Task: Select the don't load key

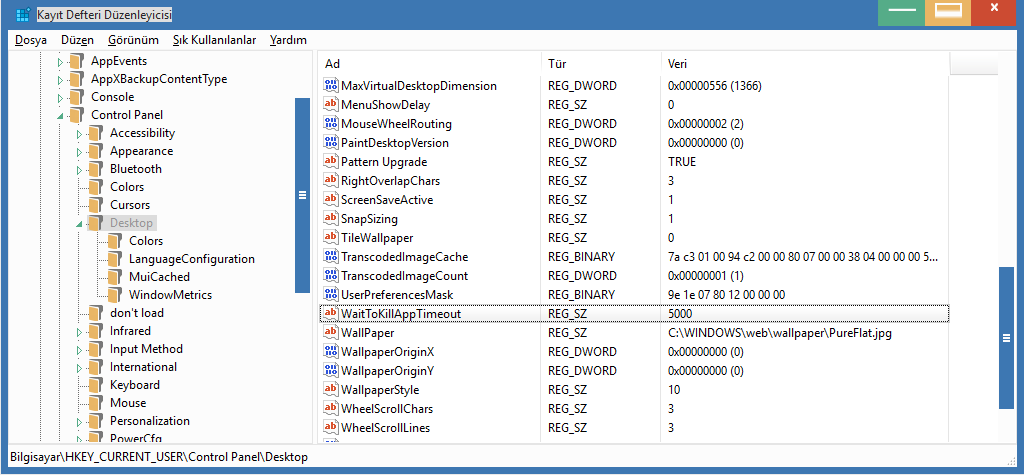Action: pyautogui.click(x=136, y=313)
